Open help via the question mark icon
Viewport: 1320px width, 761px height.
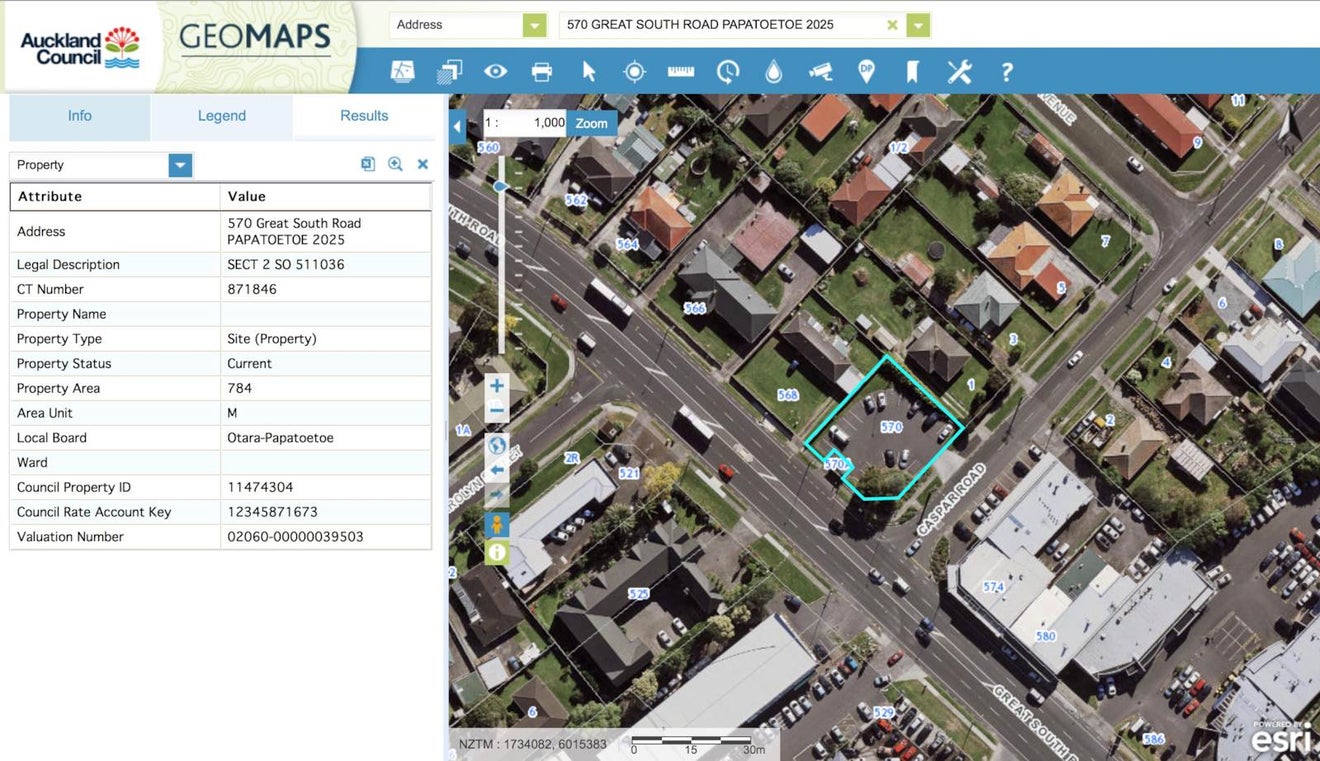[1007, 71]
